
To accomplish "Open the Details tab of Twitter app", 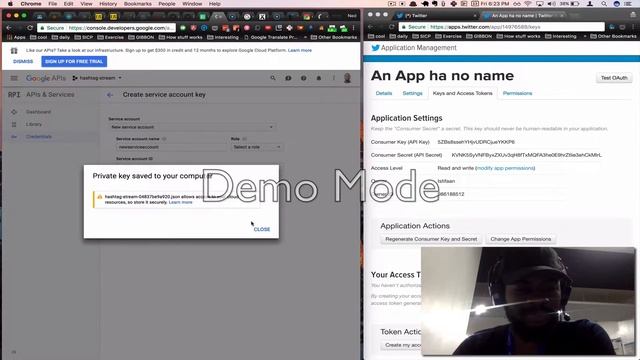I will pyautogui.click(x=384, y=93).
